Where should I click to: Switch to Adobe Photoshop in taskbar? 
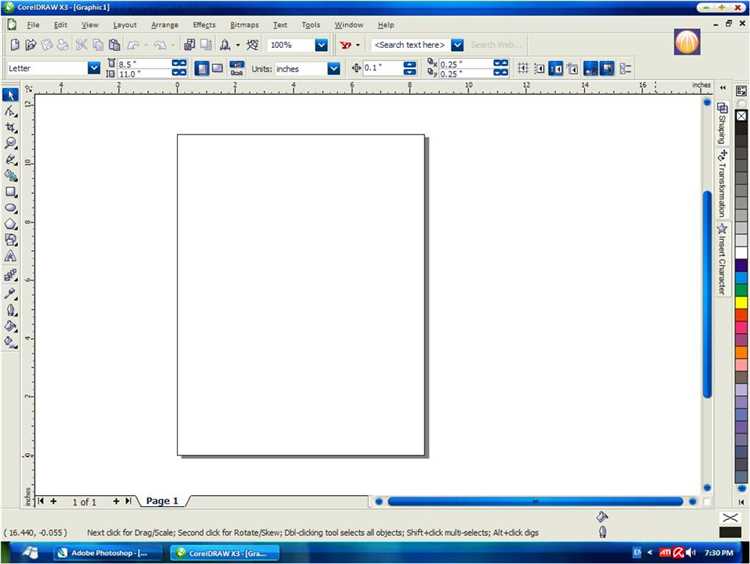click(x=108, y=552)
